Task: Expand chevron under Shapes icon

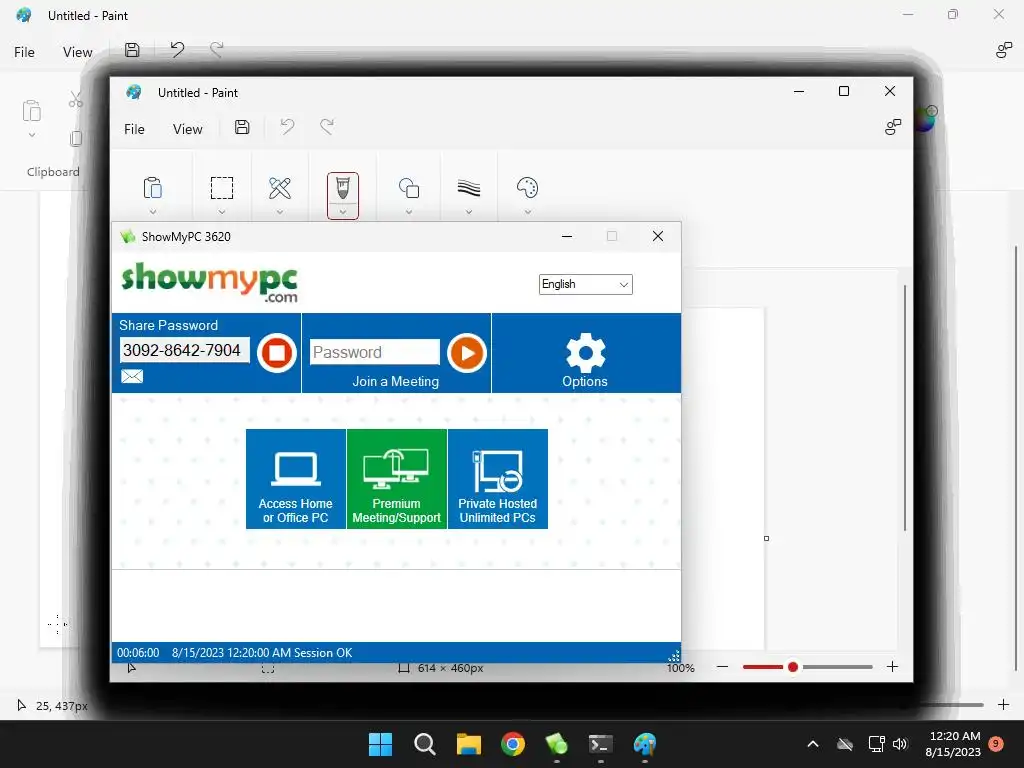Action: [409, 212]
